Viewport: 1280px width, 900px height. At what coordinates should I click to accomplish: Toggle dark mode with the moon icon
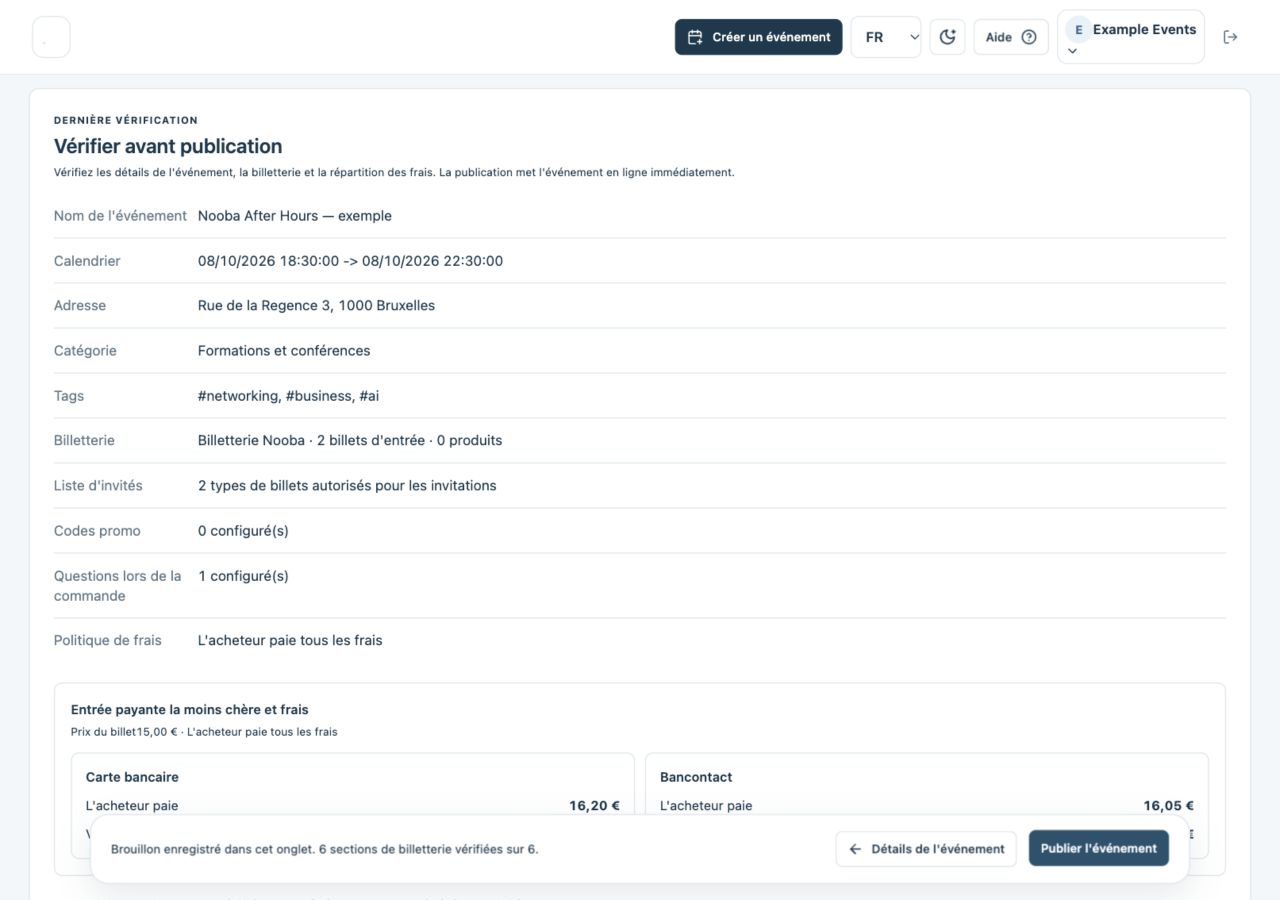tap(947, 37)
